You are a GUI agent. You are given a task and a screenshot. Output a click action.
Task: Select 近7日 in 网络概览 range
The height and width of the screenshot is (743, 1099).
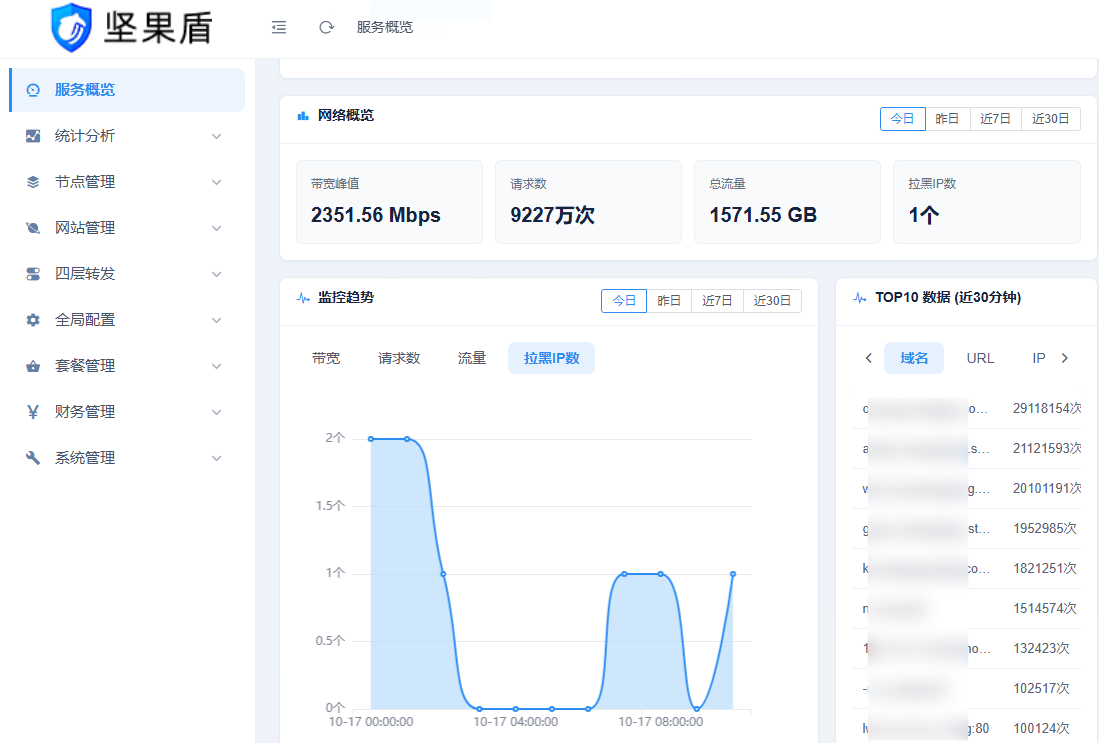click(x=995, y=118)
